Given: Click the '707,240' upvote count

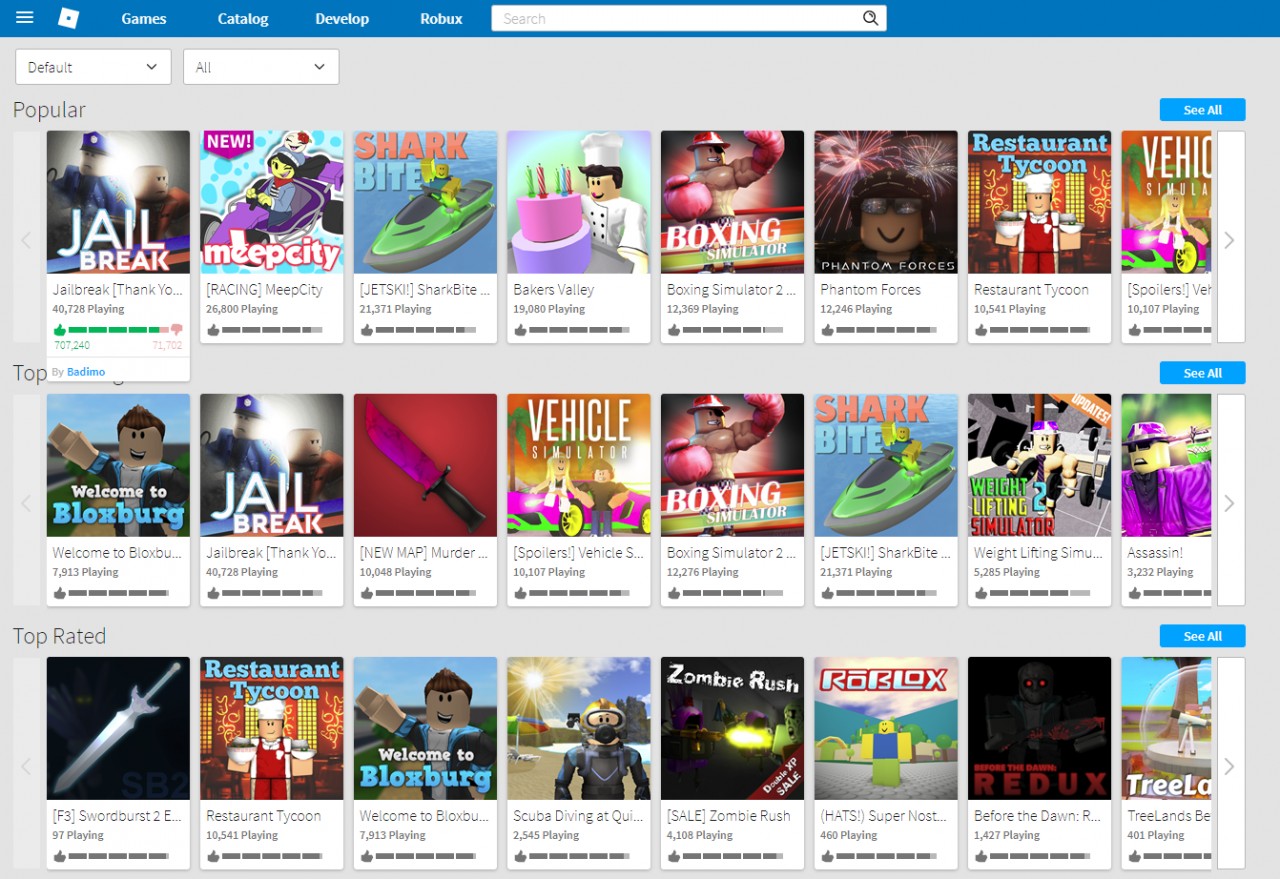Looking at the screenshot, I should click(x=72, y=345).
